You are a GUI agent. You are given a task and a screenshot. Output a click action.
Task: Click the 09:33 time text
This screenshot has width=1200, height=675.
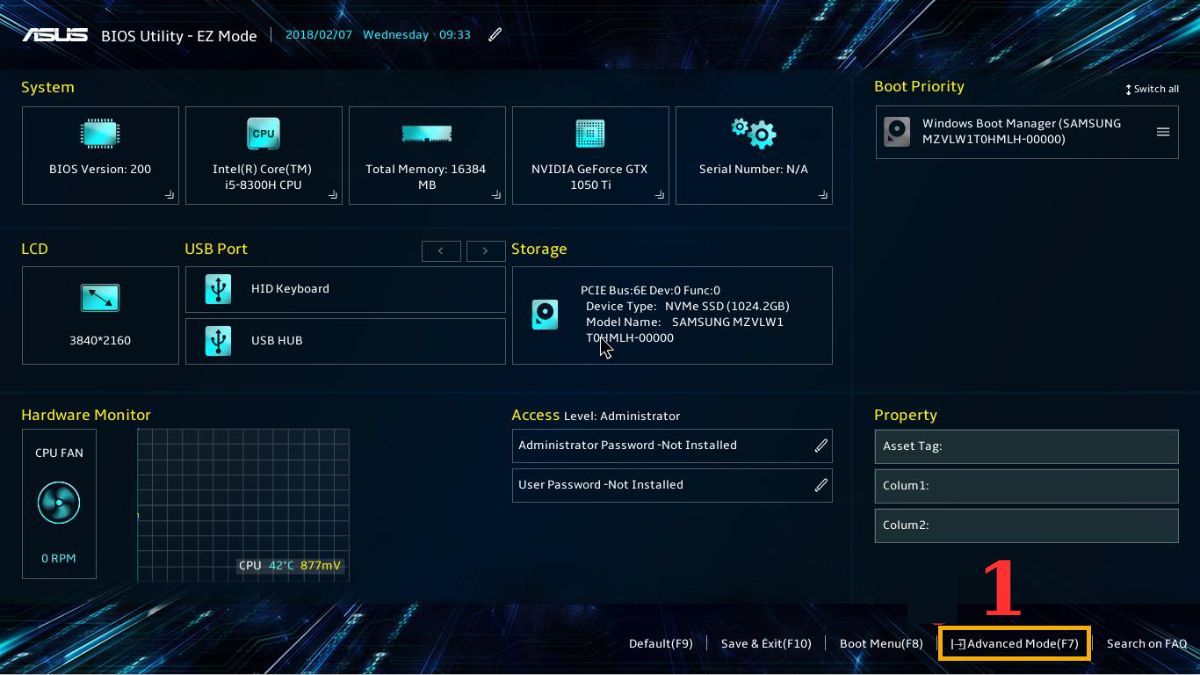pyautogui.click(x=454, y=35)
